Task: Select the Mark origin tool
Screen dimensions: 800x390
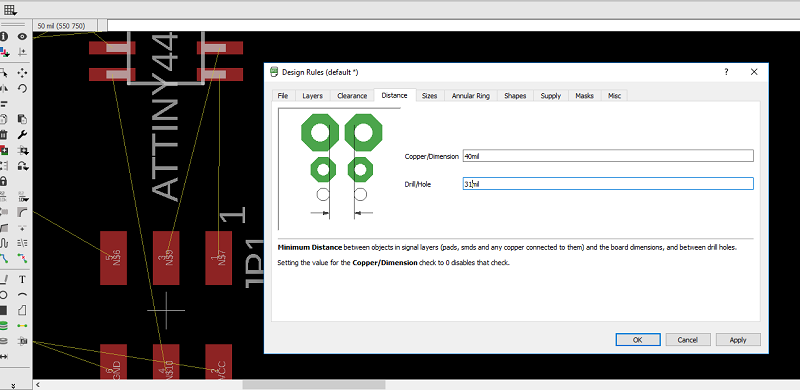Action: coord(22,52)
